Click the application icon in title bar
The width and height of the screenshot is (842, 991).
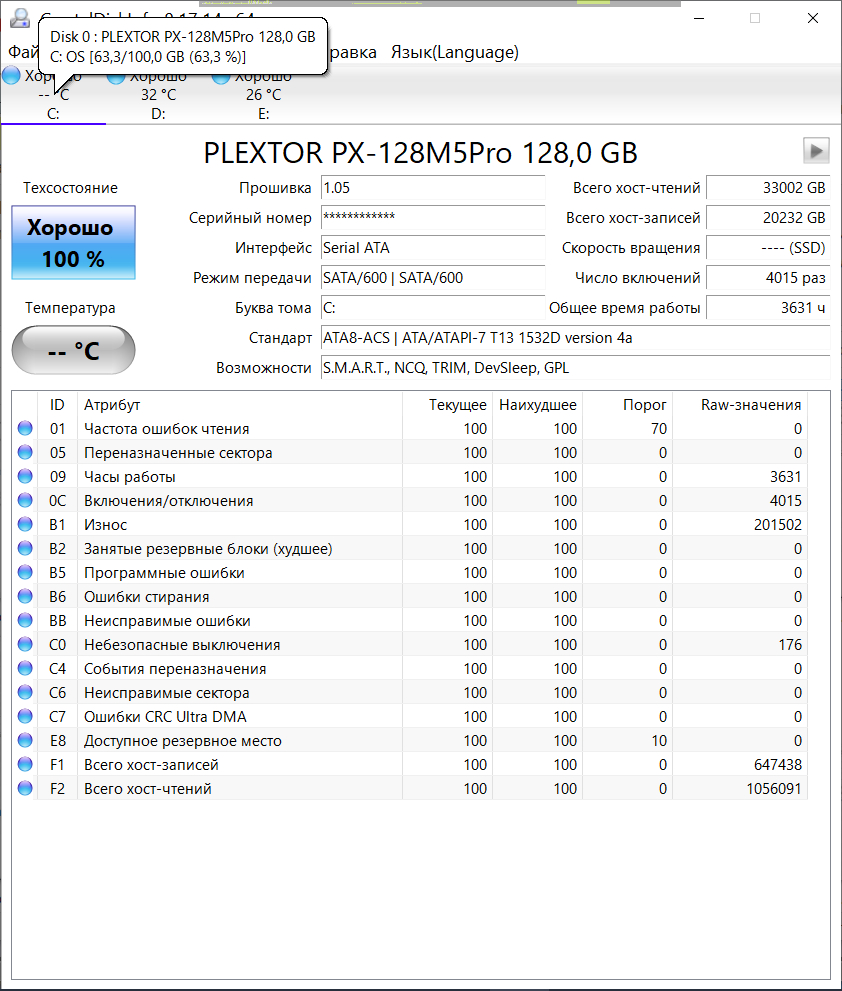coord(20,18)
